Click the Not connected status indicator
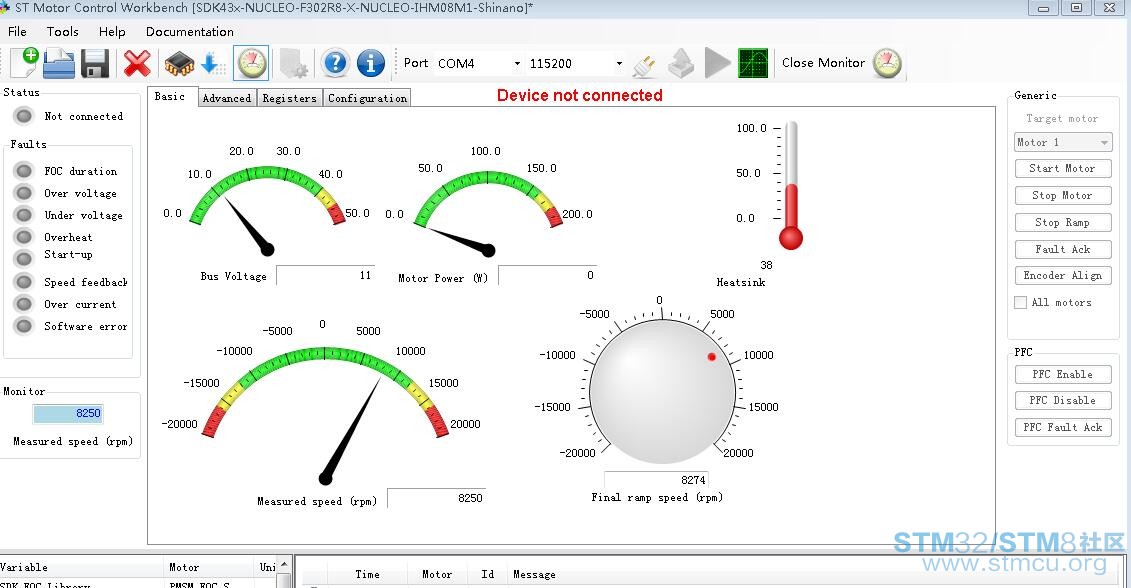The width and height of the screenshot is (1131, 588). (24, 115)
